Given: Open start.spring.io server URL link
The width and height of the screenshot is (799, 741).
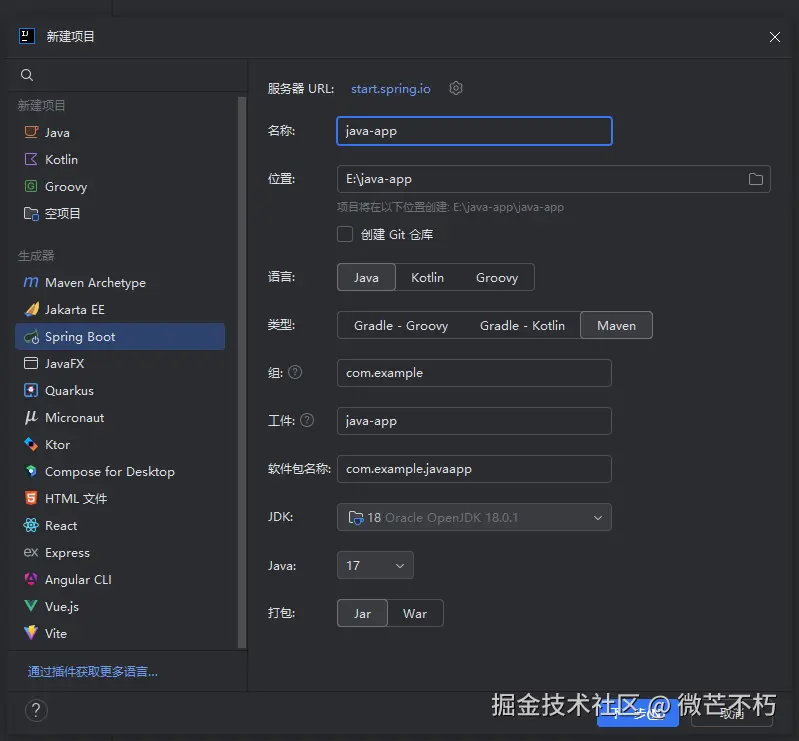Looking at the screenshot, I should click(391, 89).
